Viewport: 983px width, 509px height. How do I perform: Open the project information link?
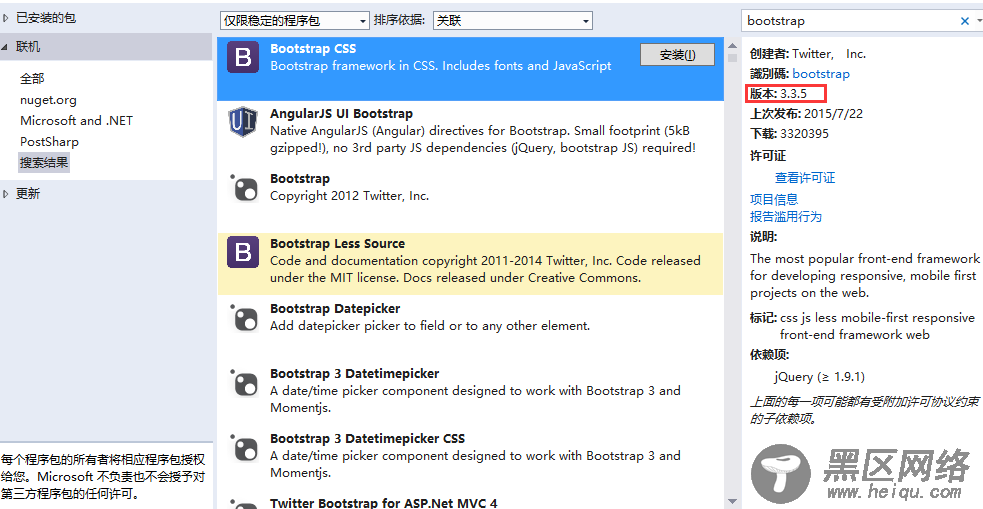click(x=774, y=199)
